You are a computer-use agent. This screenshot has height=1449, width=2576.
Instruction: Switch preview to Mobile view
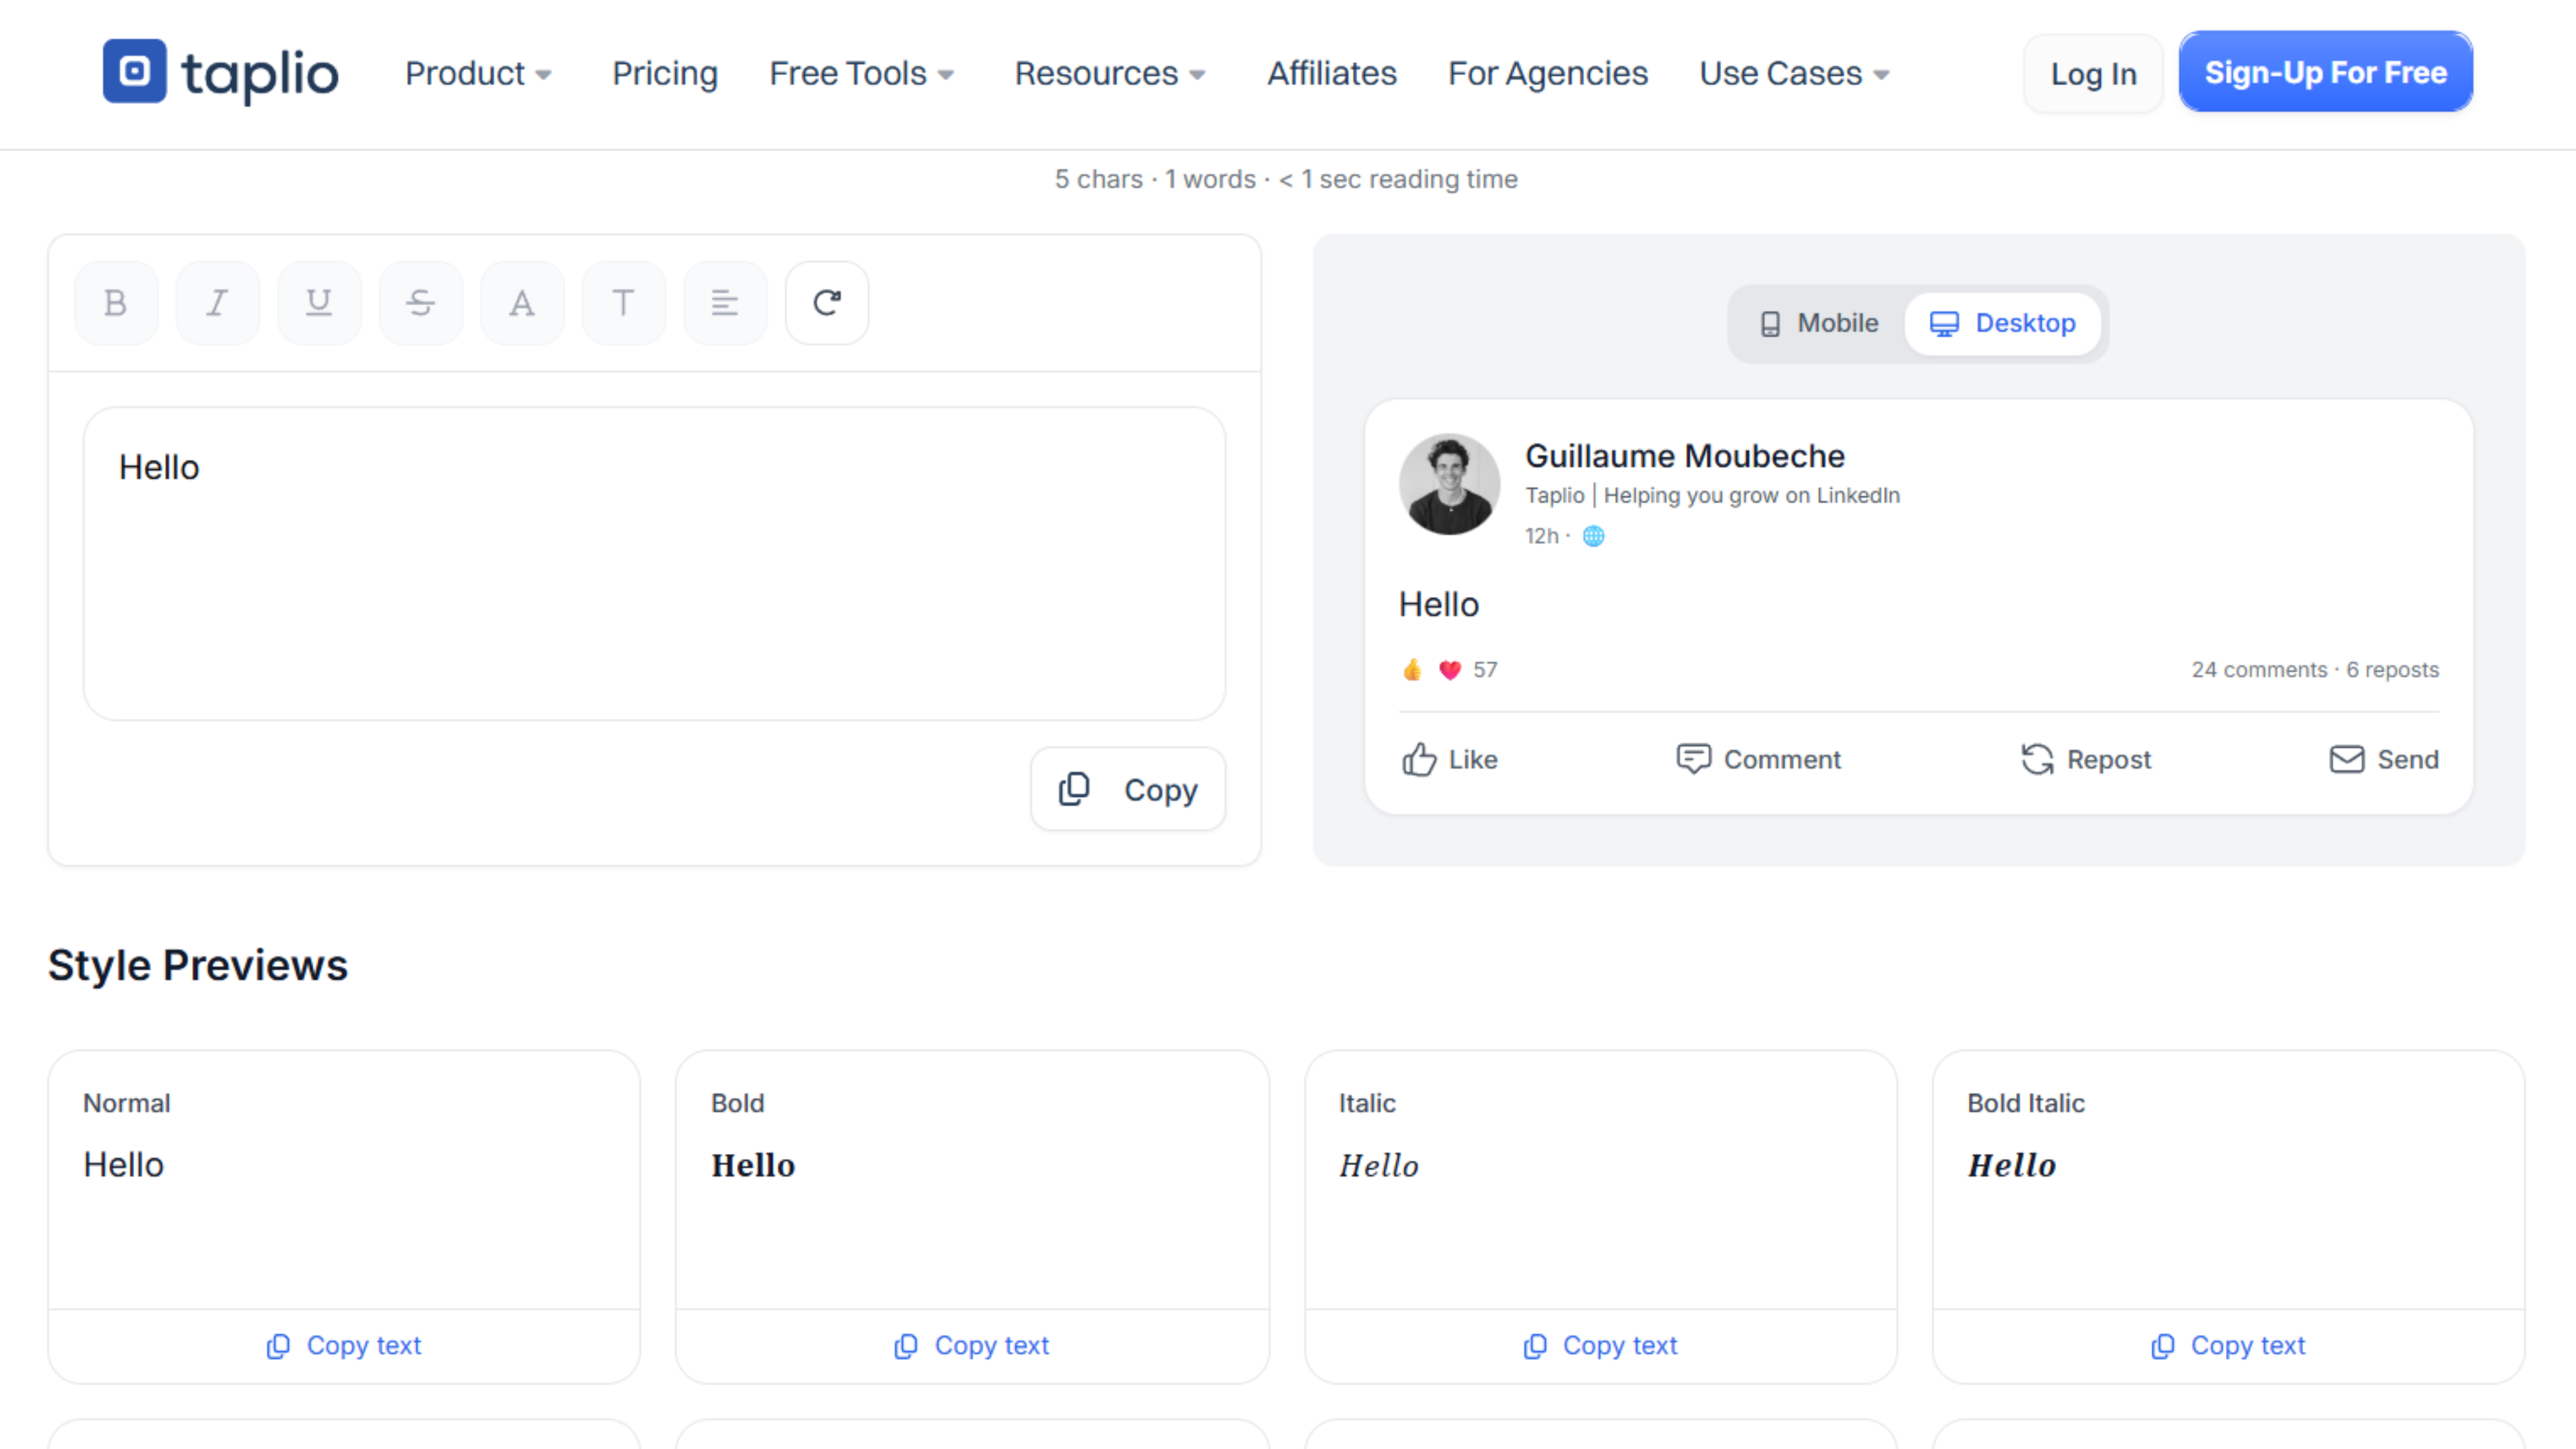click(x=1817, y=323)
